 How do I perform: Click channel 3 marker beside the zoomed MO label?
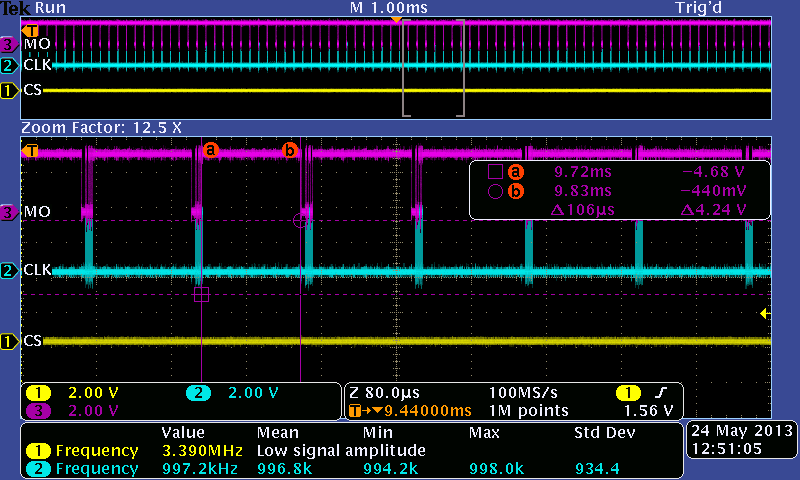[x=9, y=212]
